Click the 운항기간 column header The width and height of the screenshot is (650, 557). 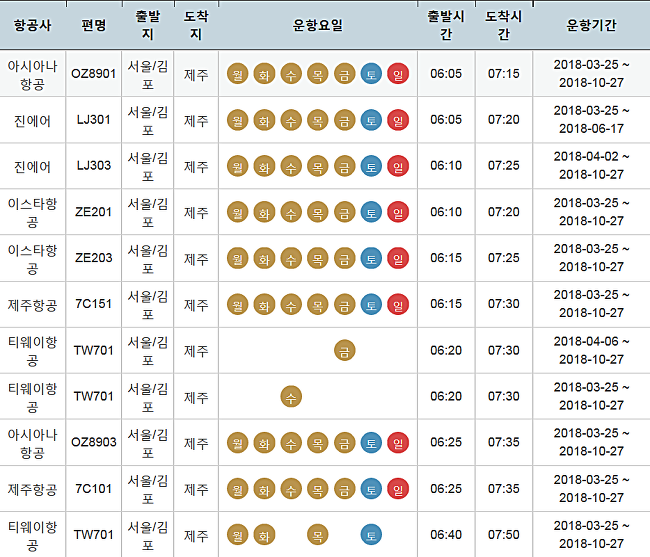click(x=591, y=25)
